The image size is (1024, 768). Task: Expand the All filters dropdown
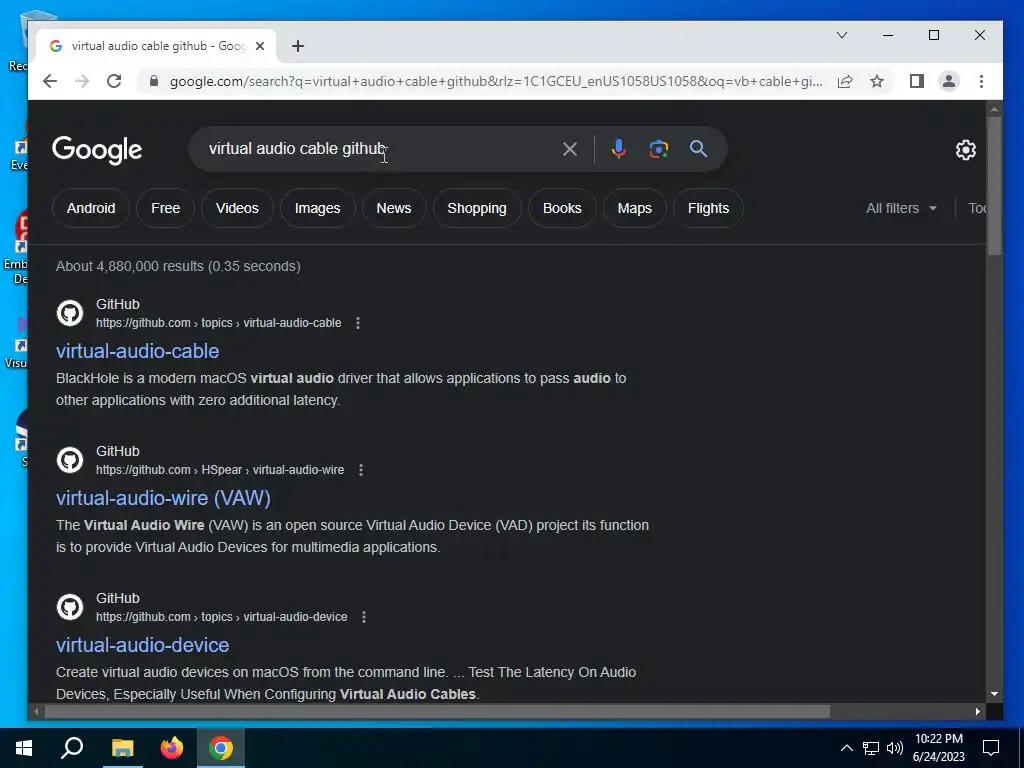[901, 208]
